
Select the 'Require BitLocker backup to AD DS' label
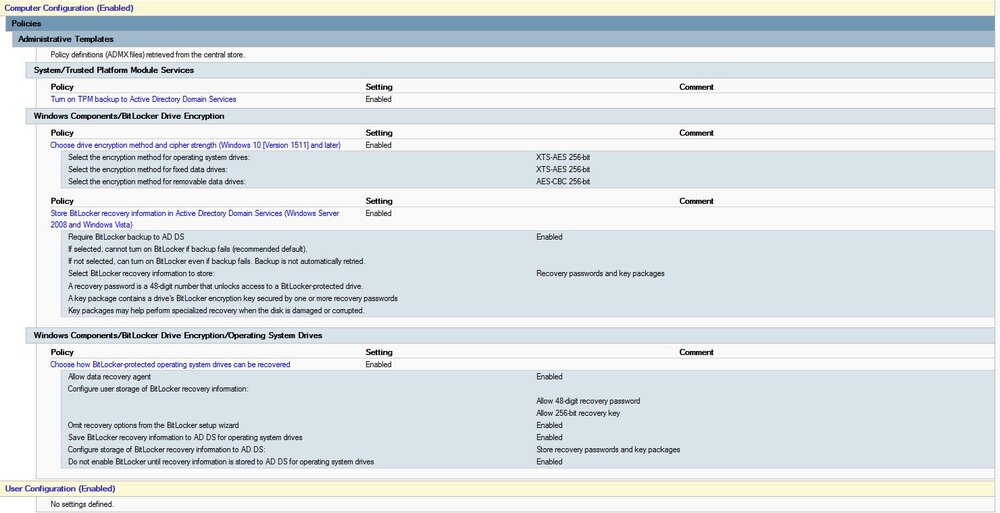coord(126,237)
